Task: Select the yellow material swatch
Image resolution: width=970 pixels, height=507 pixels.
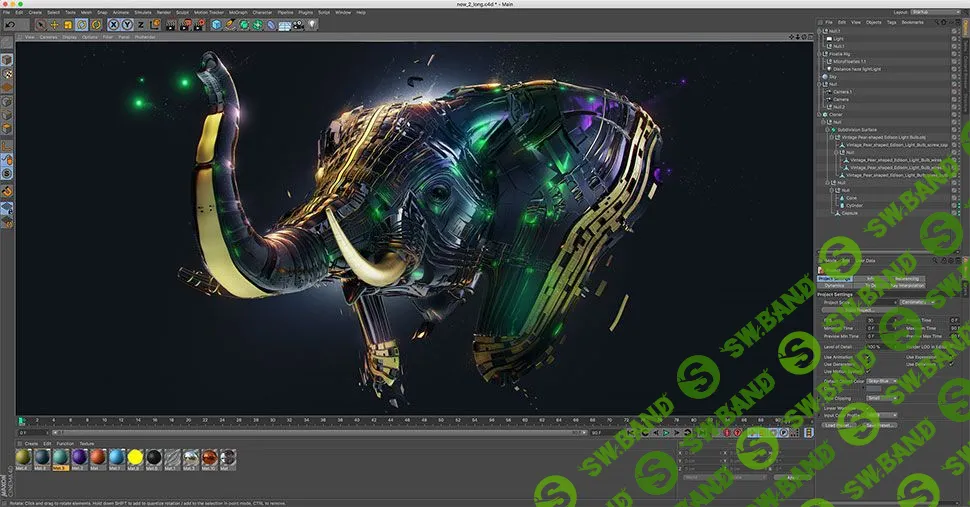Action: pyautogui.click(x=135, y=457)
